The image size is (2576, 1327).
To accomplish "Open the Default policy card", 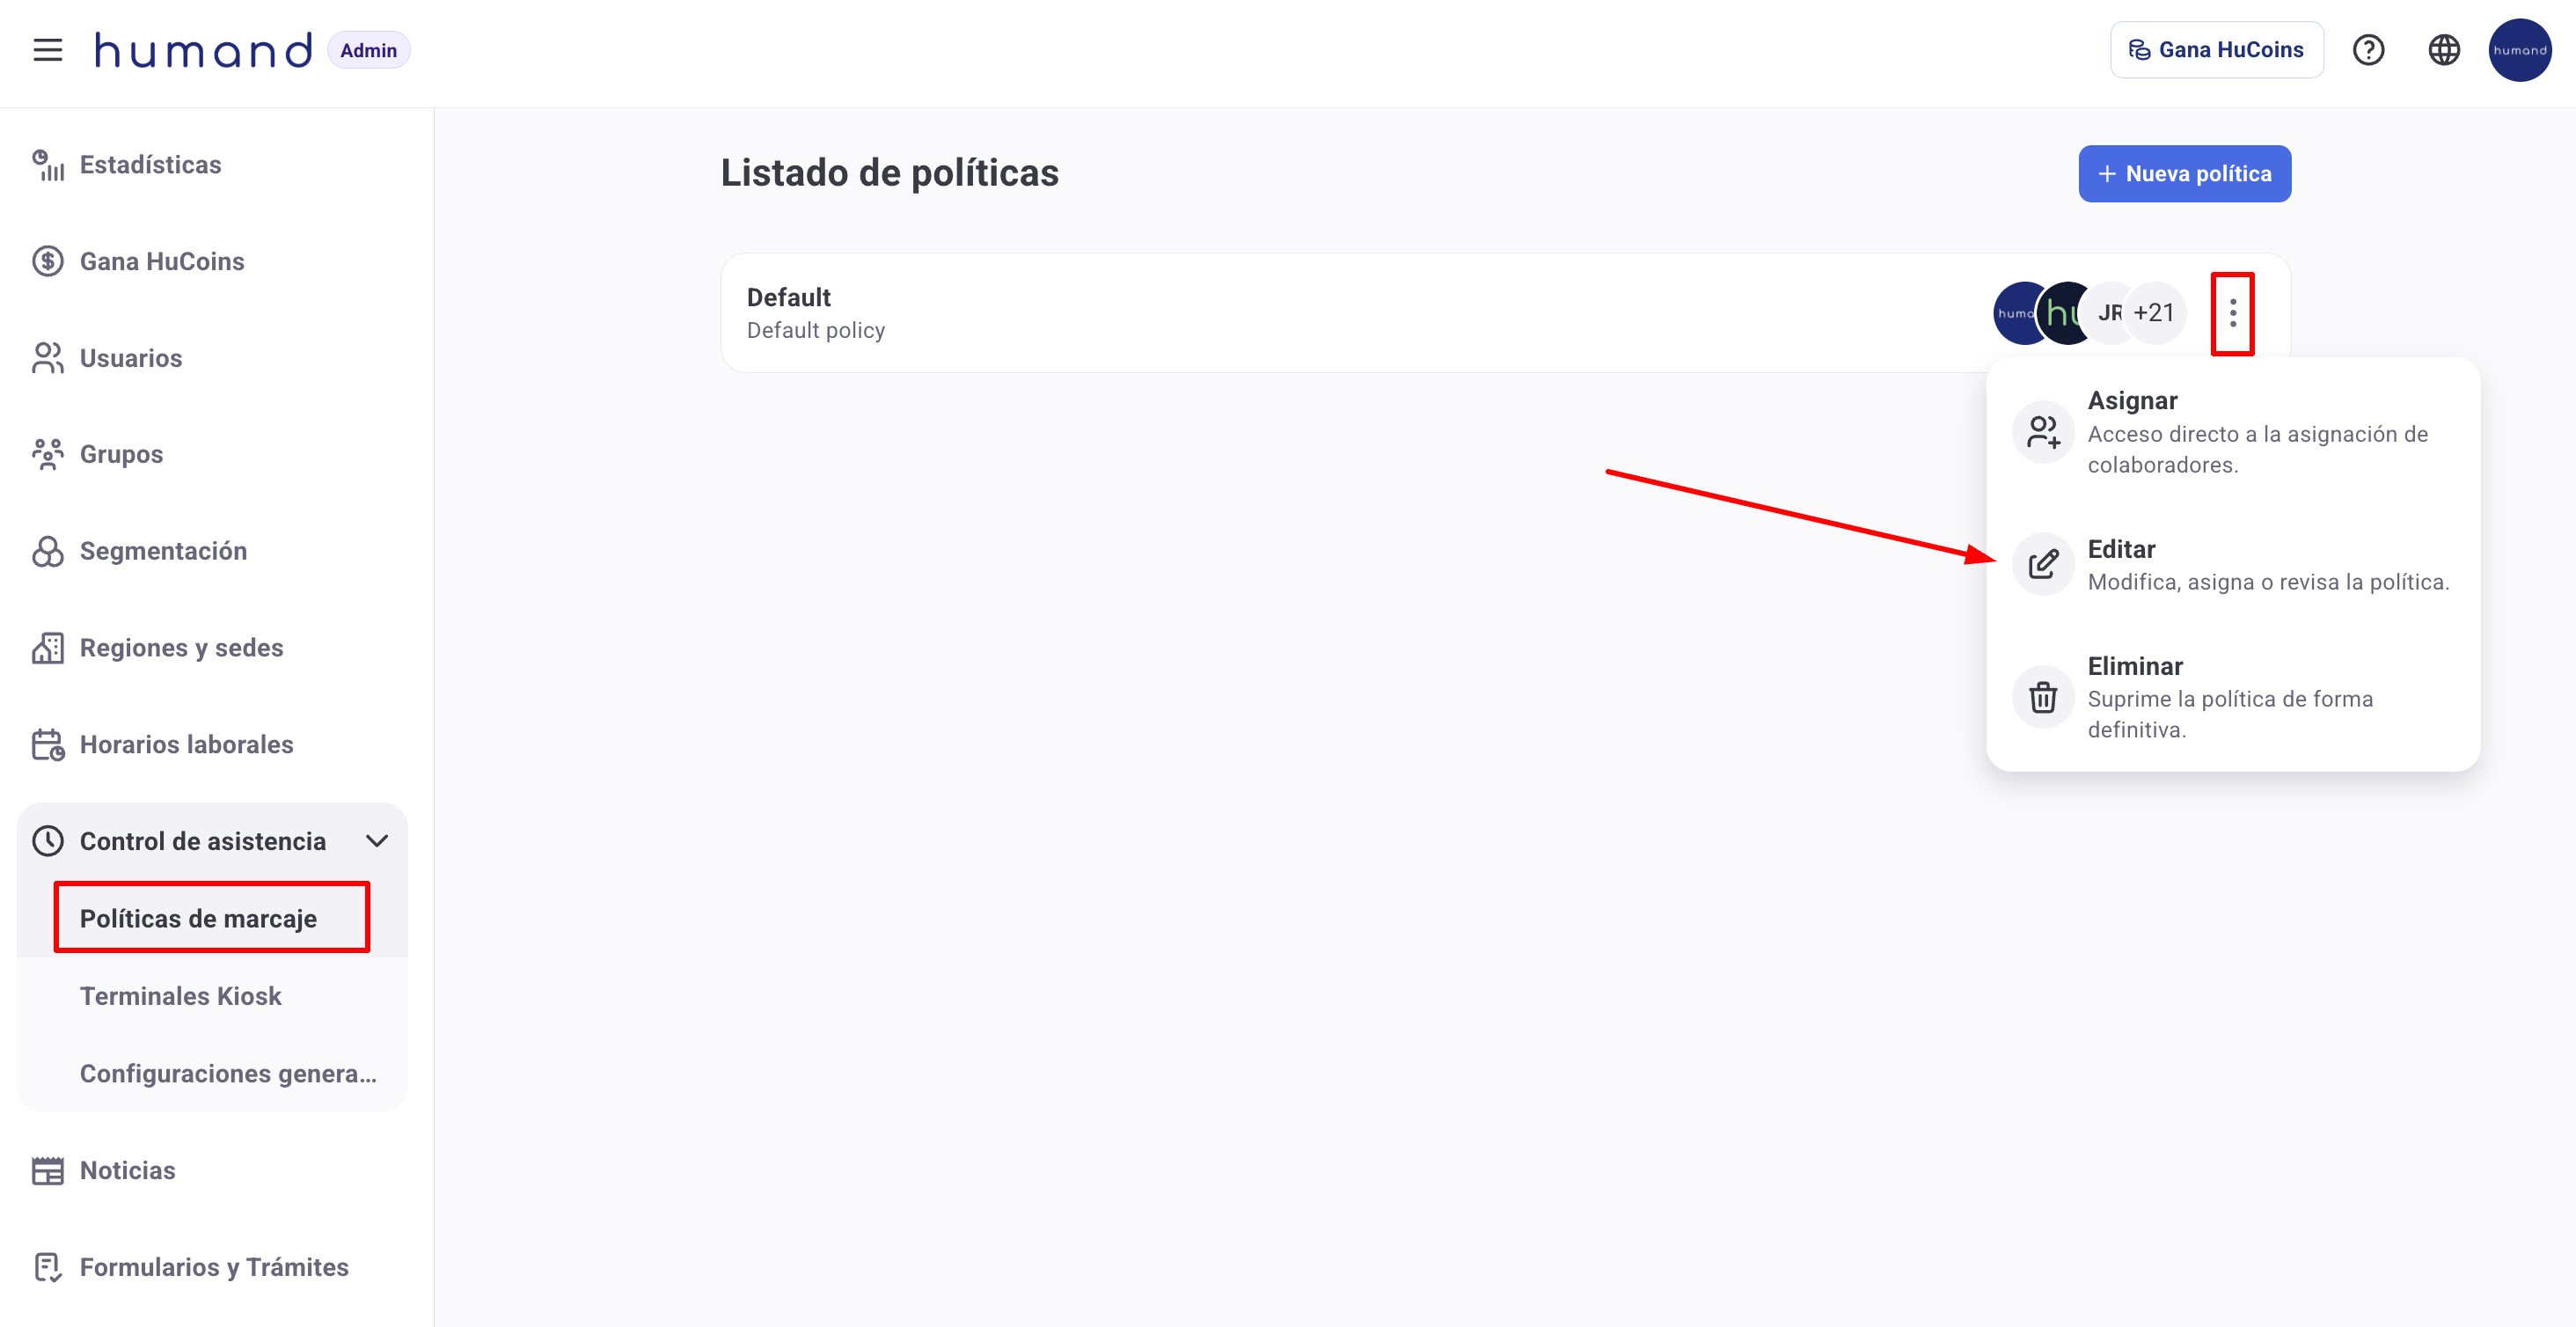I will (x=1200, y=313).
